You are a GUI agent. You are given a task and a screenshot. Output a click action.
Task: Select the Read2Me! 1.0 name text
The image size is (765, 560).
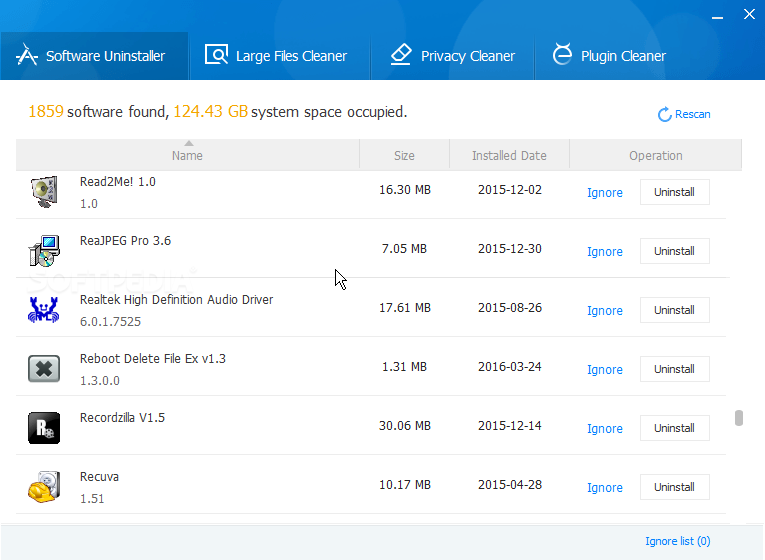(118, 181)
